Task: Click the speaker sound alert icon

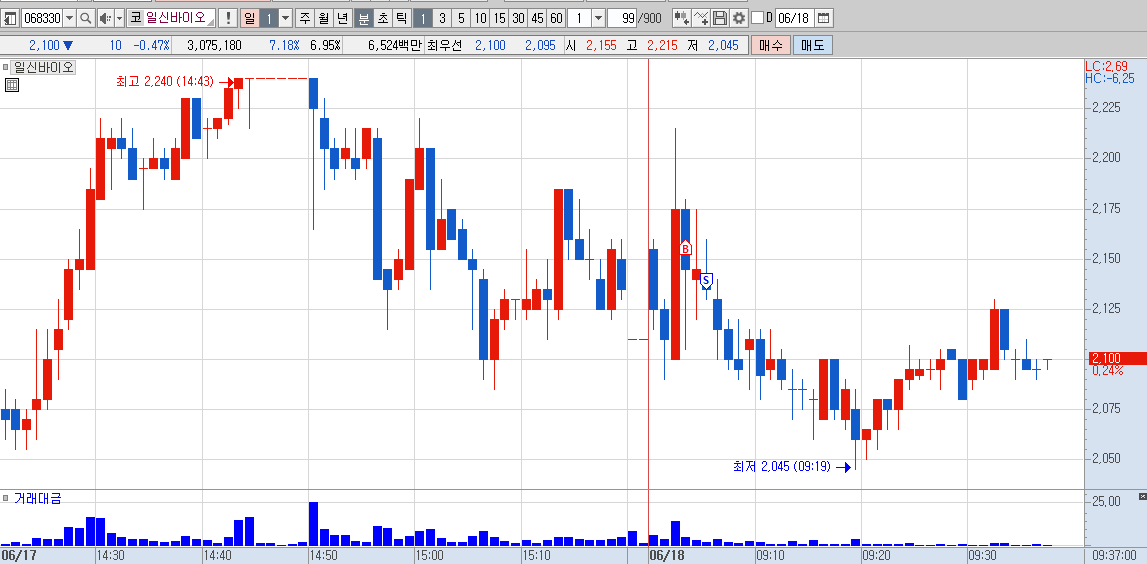Action: [x=105, y=18]
